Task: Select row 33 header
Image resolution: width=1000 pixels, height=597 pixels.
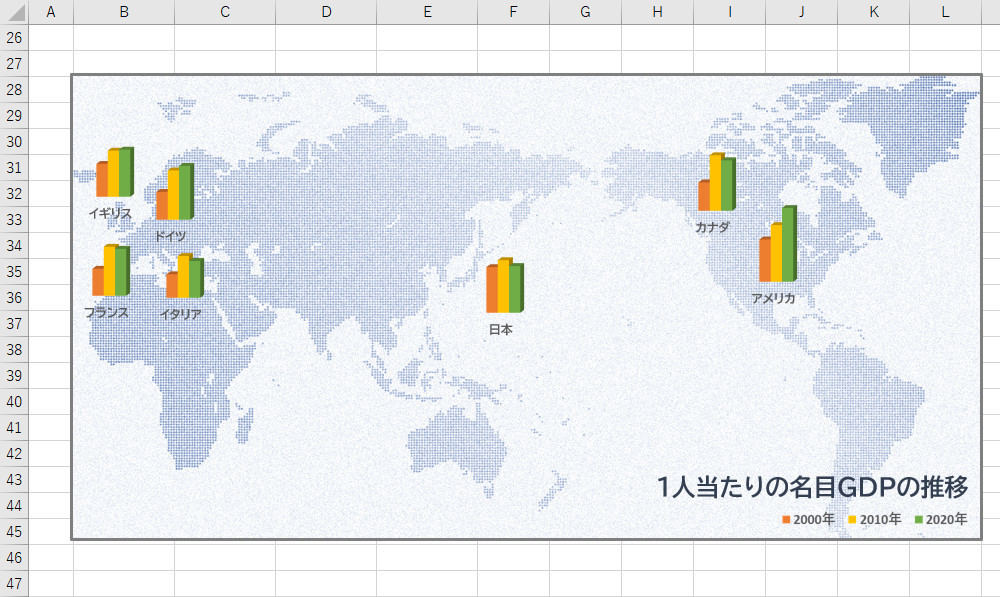Action: pos(14,219)
